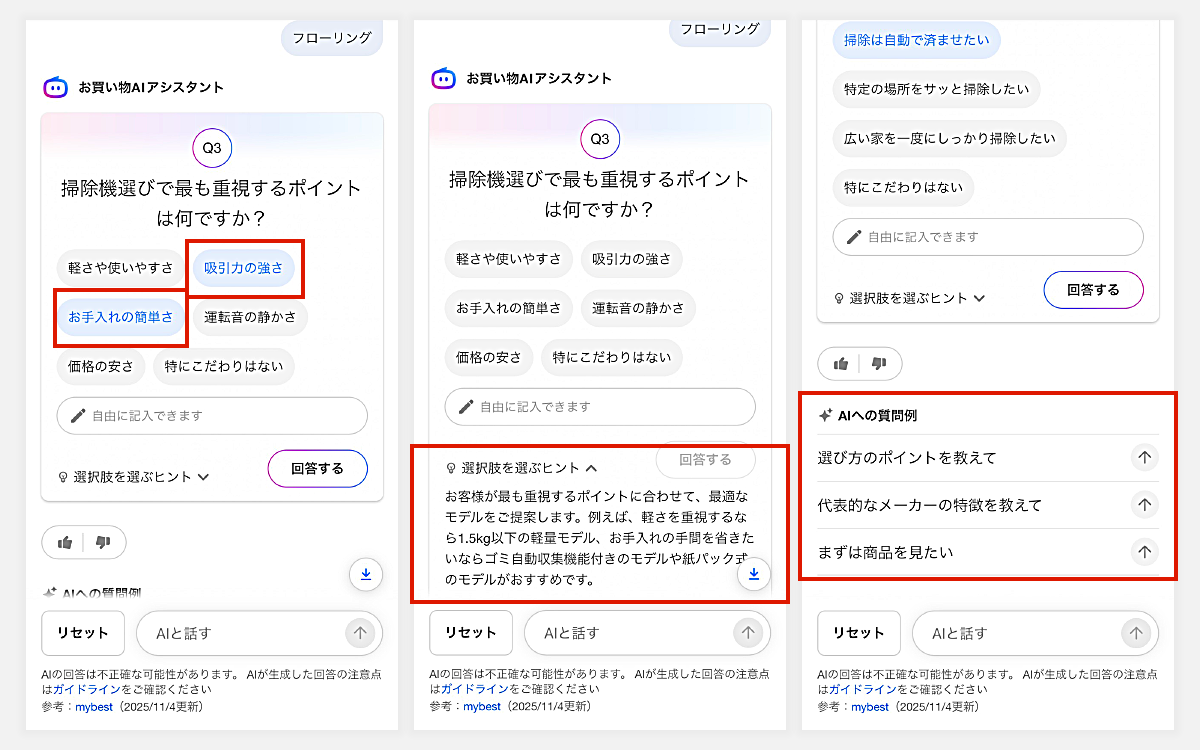Viewport: 1200px width, 750px height.
Task: Deselect the 吸引力の強さ option chip
Action: point(244,268)
